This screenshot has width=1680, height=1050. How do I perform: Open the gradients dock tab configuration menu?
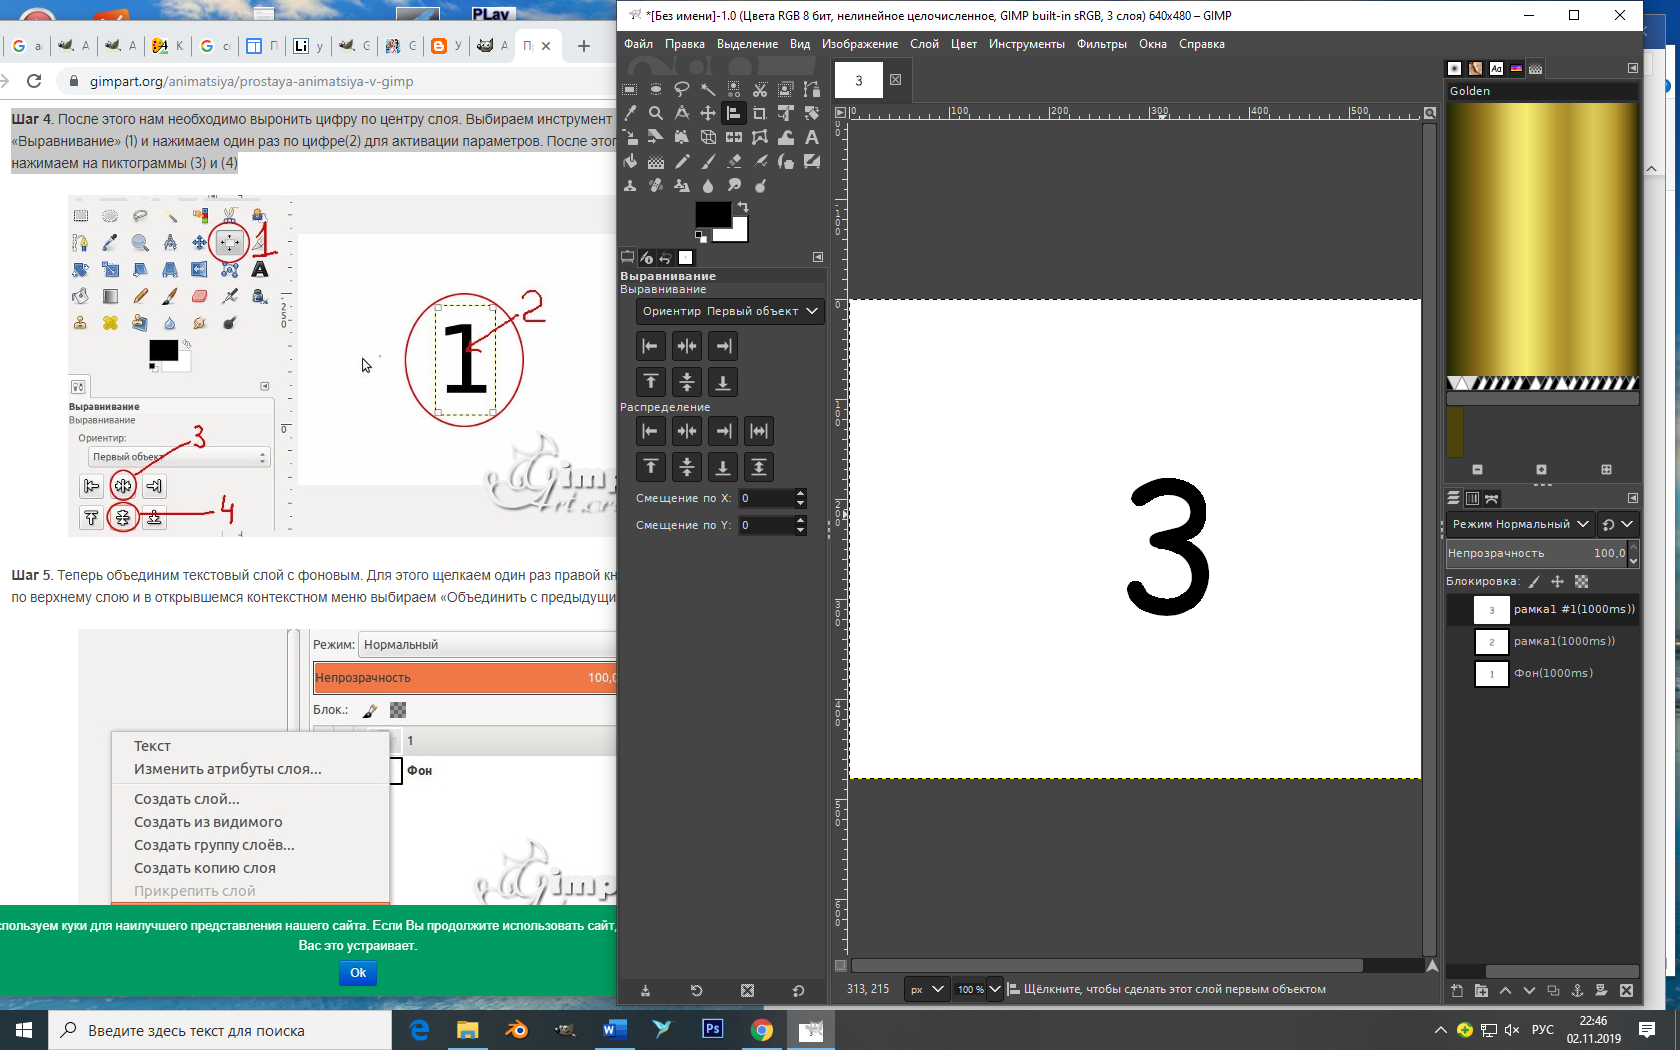coord(1632,68)
